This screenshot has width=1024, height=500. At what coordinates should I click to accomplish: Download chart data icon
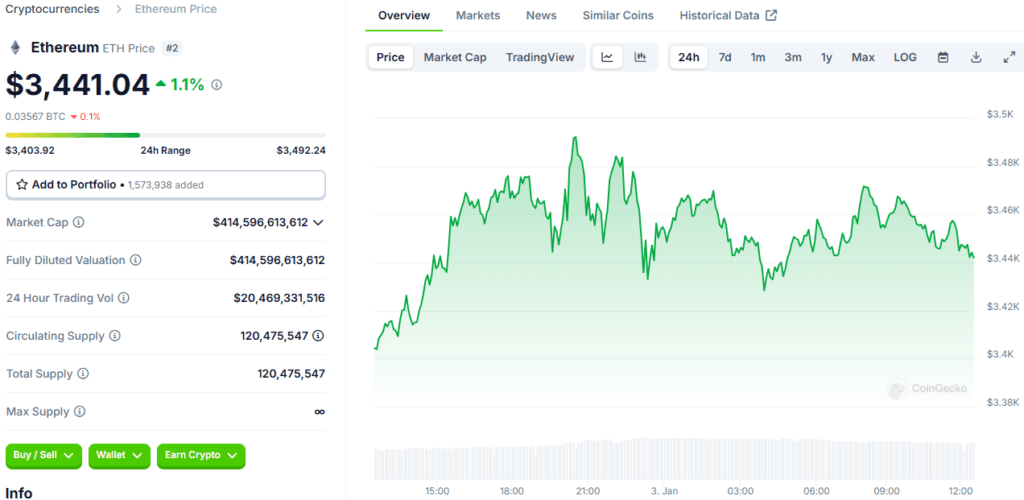[976, 57]
